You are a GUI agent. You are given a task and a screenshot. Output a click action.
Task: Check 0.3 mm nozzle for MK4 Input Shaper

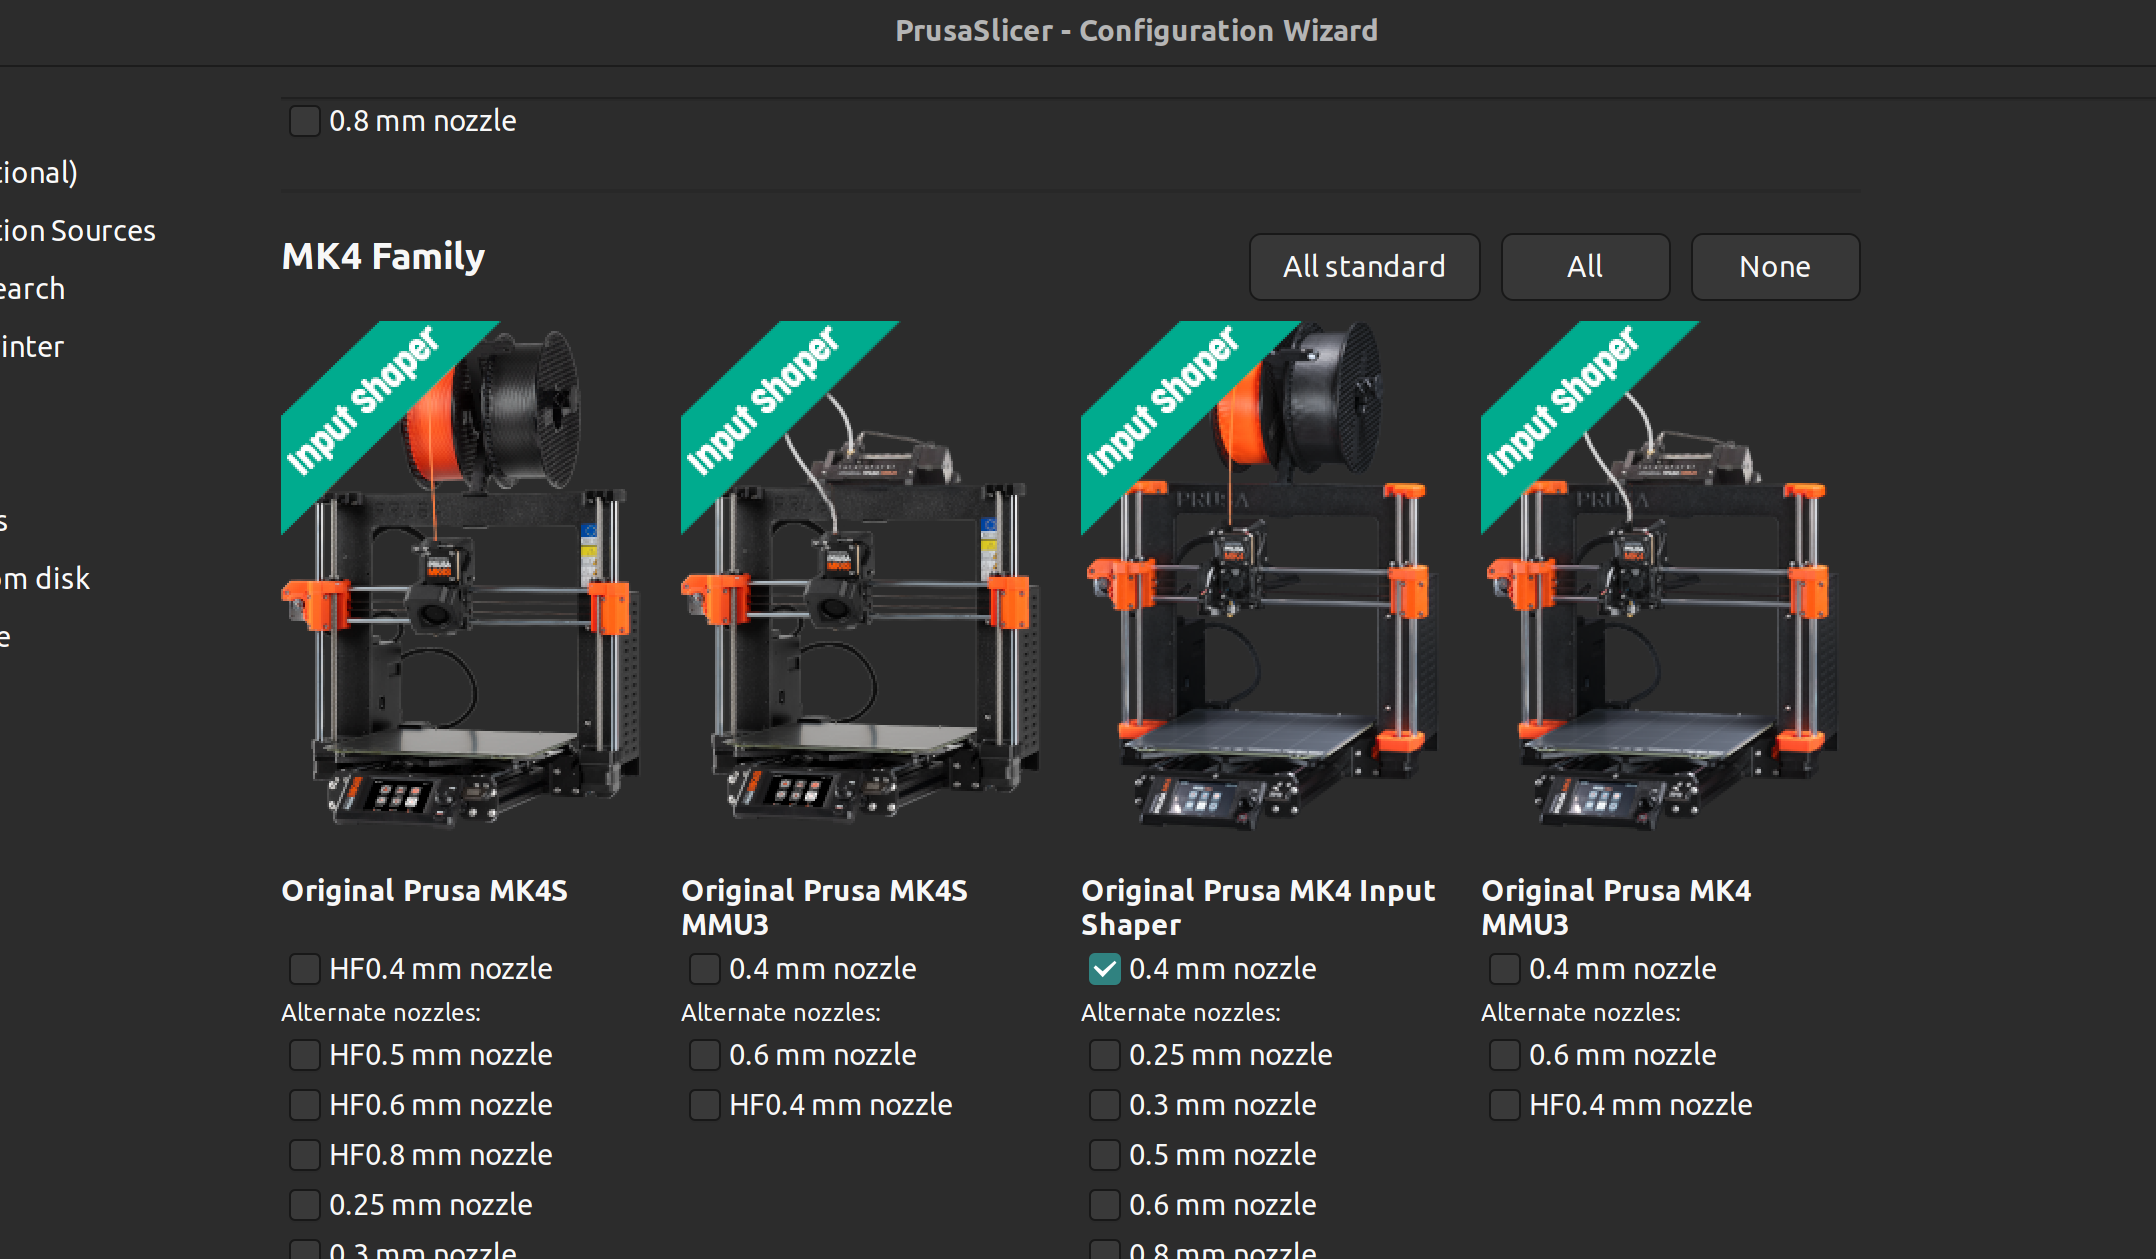1104,1105
